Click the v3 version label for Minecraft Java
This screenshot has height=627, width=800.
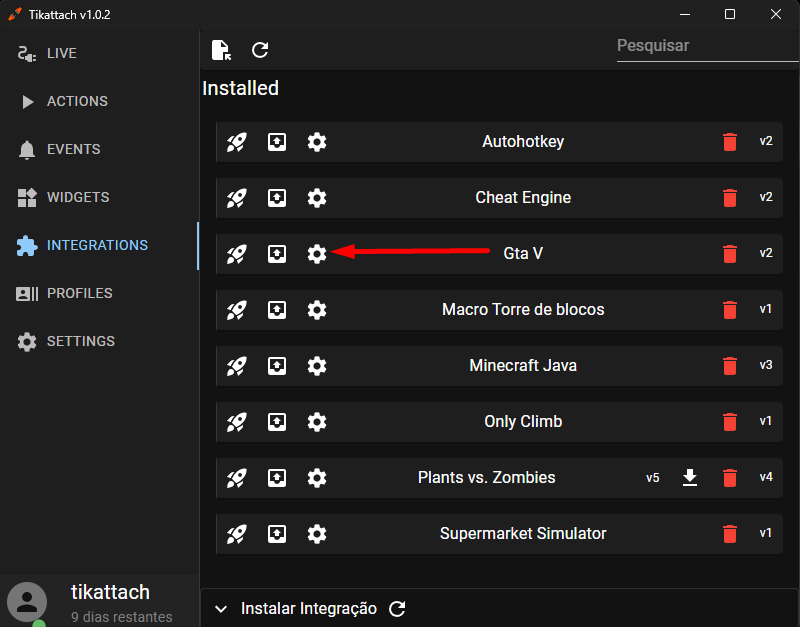tap(766, 365)
